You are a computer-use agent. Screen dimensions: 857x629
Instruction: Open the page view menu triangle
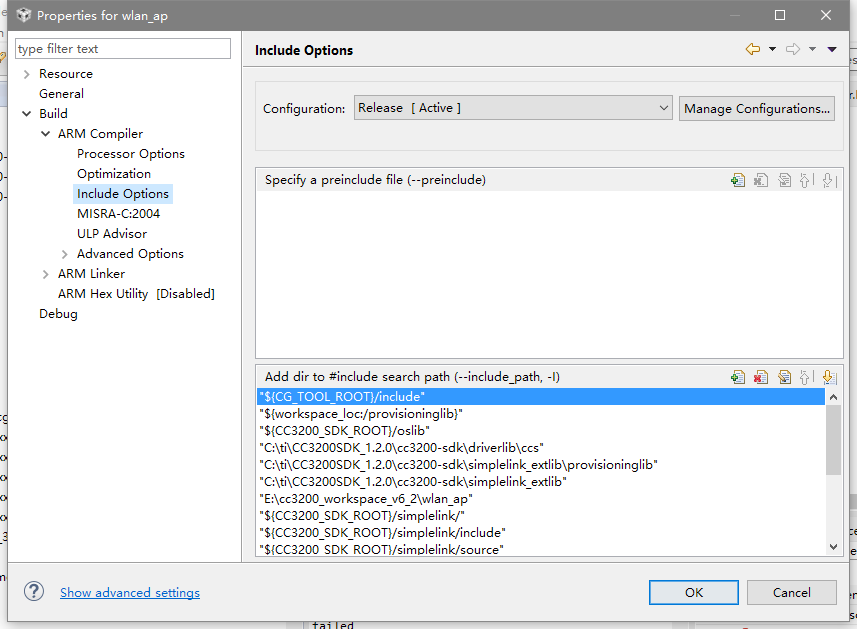(x=832, y=49)
